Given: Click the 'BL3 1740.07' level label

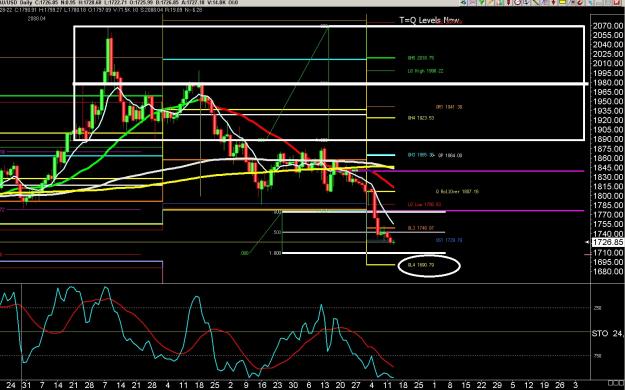Looking at the screenshot, I should 421,228.
